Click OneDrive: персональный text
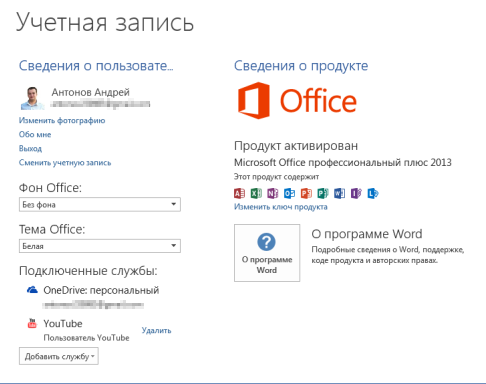486x384 pixels. point(101,290)
